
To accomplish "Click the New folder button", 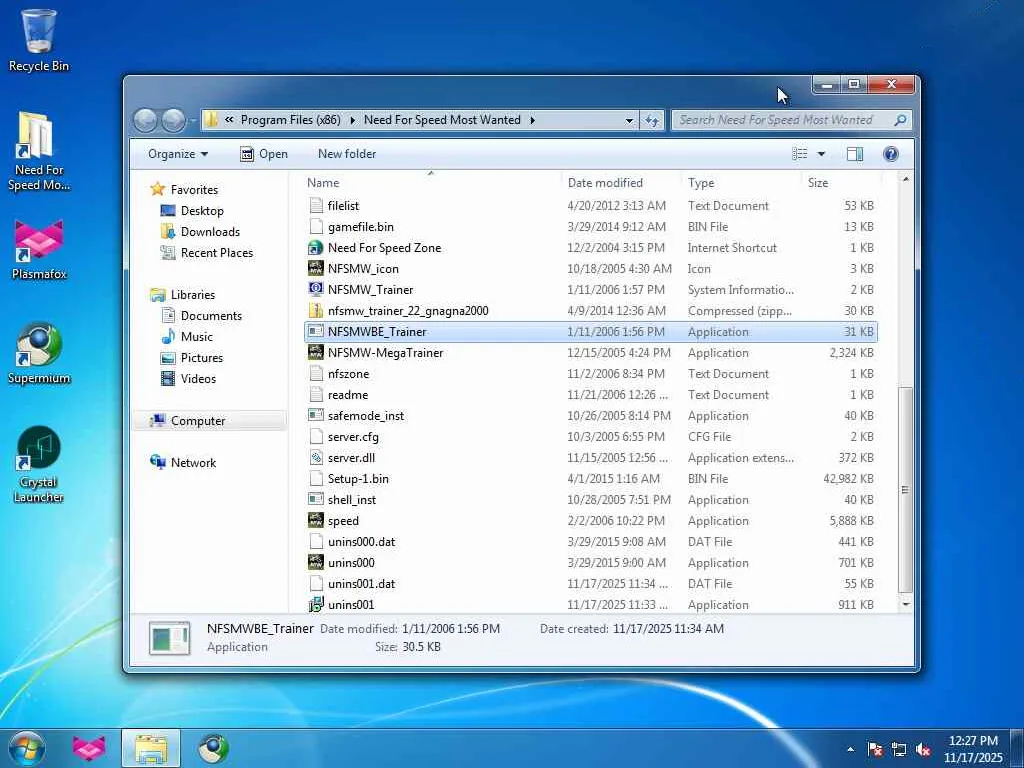I will (347, 154).
